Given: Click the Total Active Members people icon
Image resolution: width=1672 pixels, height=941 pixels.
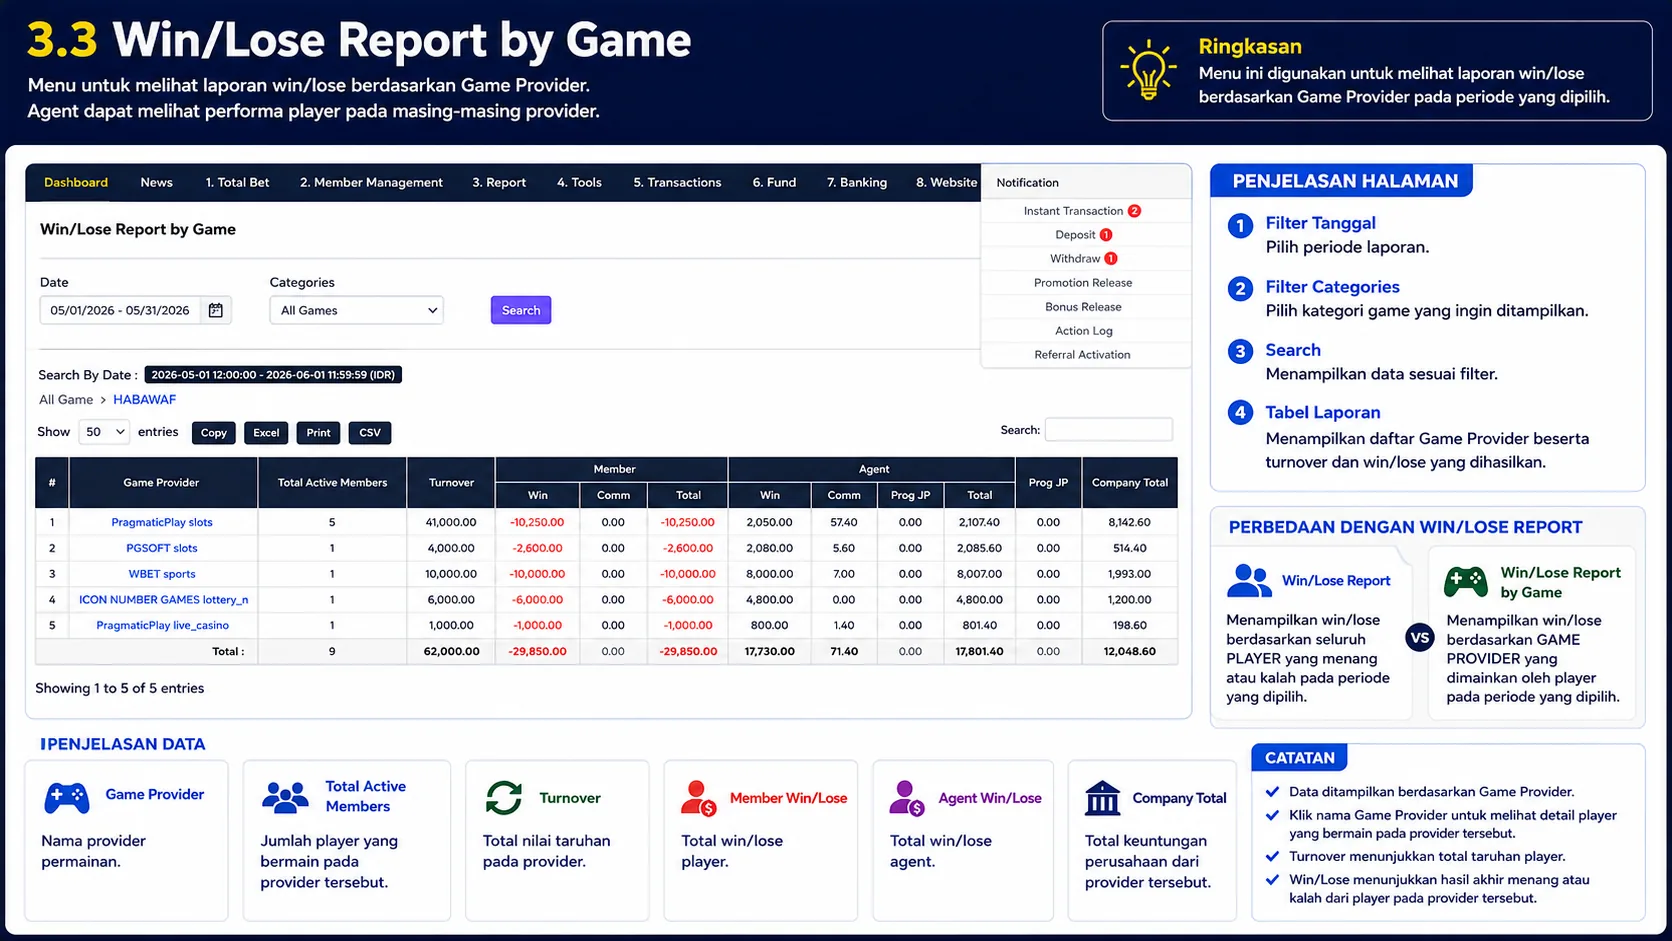Looking at the screenshot, I should tap(285, 797).
